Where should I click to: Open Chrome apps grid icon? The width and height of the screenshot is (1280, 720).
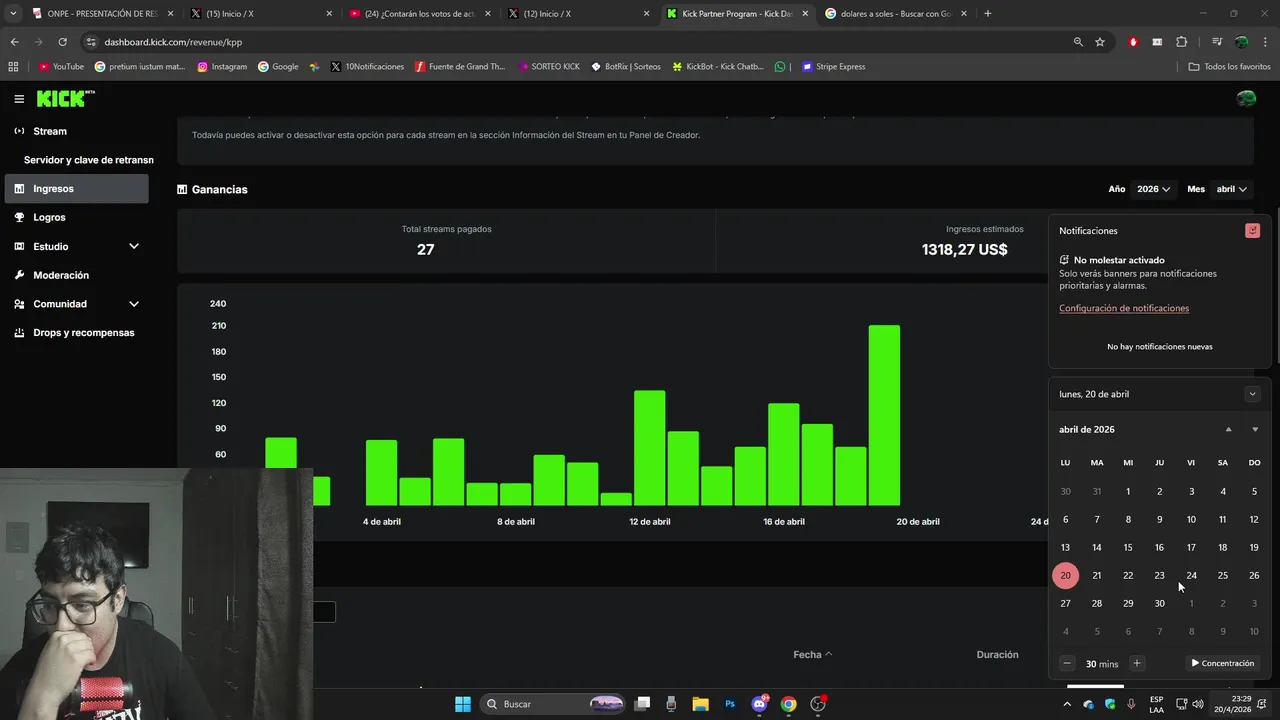click(x=13, y=67)
